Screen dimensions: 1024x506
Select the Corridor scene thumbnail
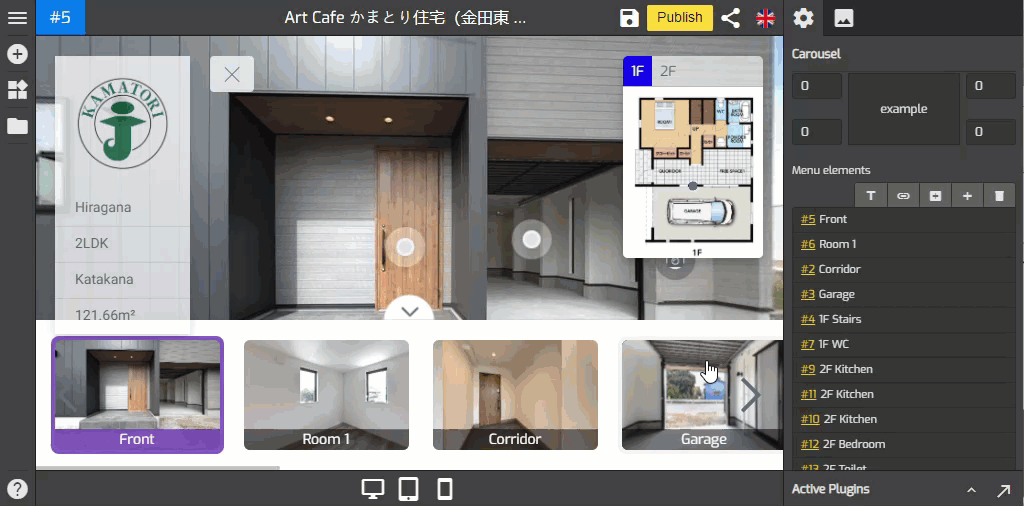515,395
